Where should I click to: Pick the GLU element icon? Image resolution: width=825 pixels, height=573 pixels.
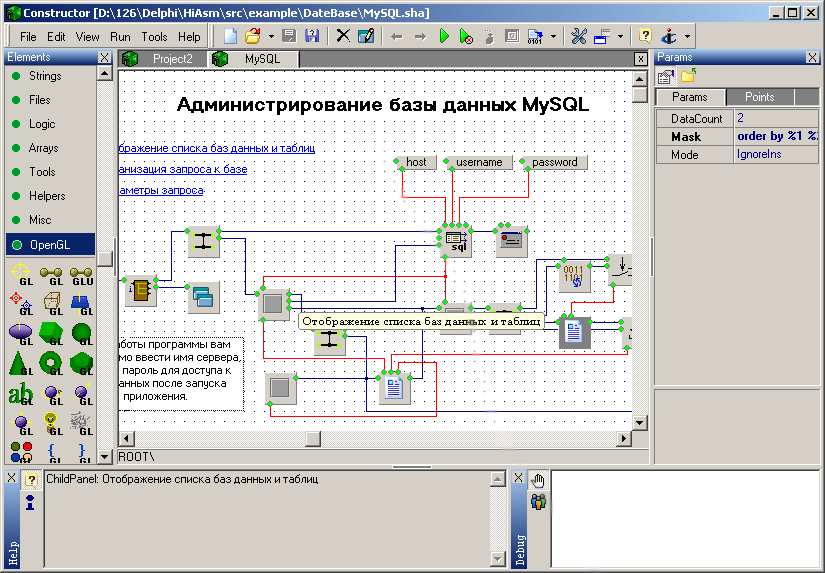(x=82, y=274)
